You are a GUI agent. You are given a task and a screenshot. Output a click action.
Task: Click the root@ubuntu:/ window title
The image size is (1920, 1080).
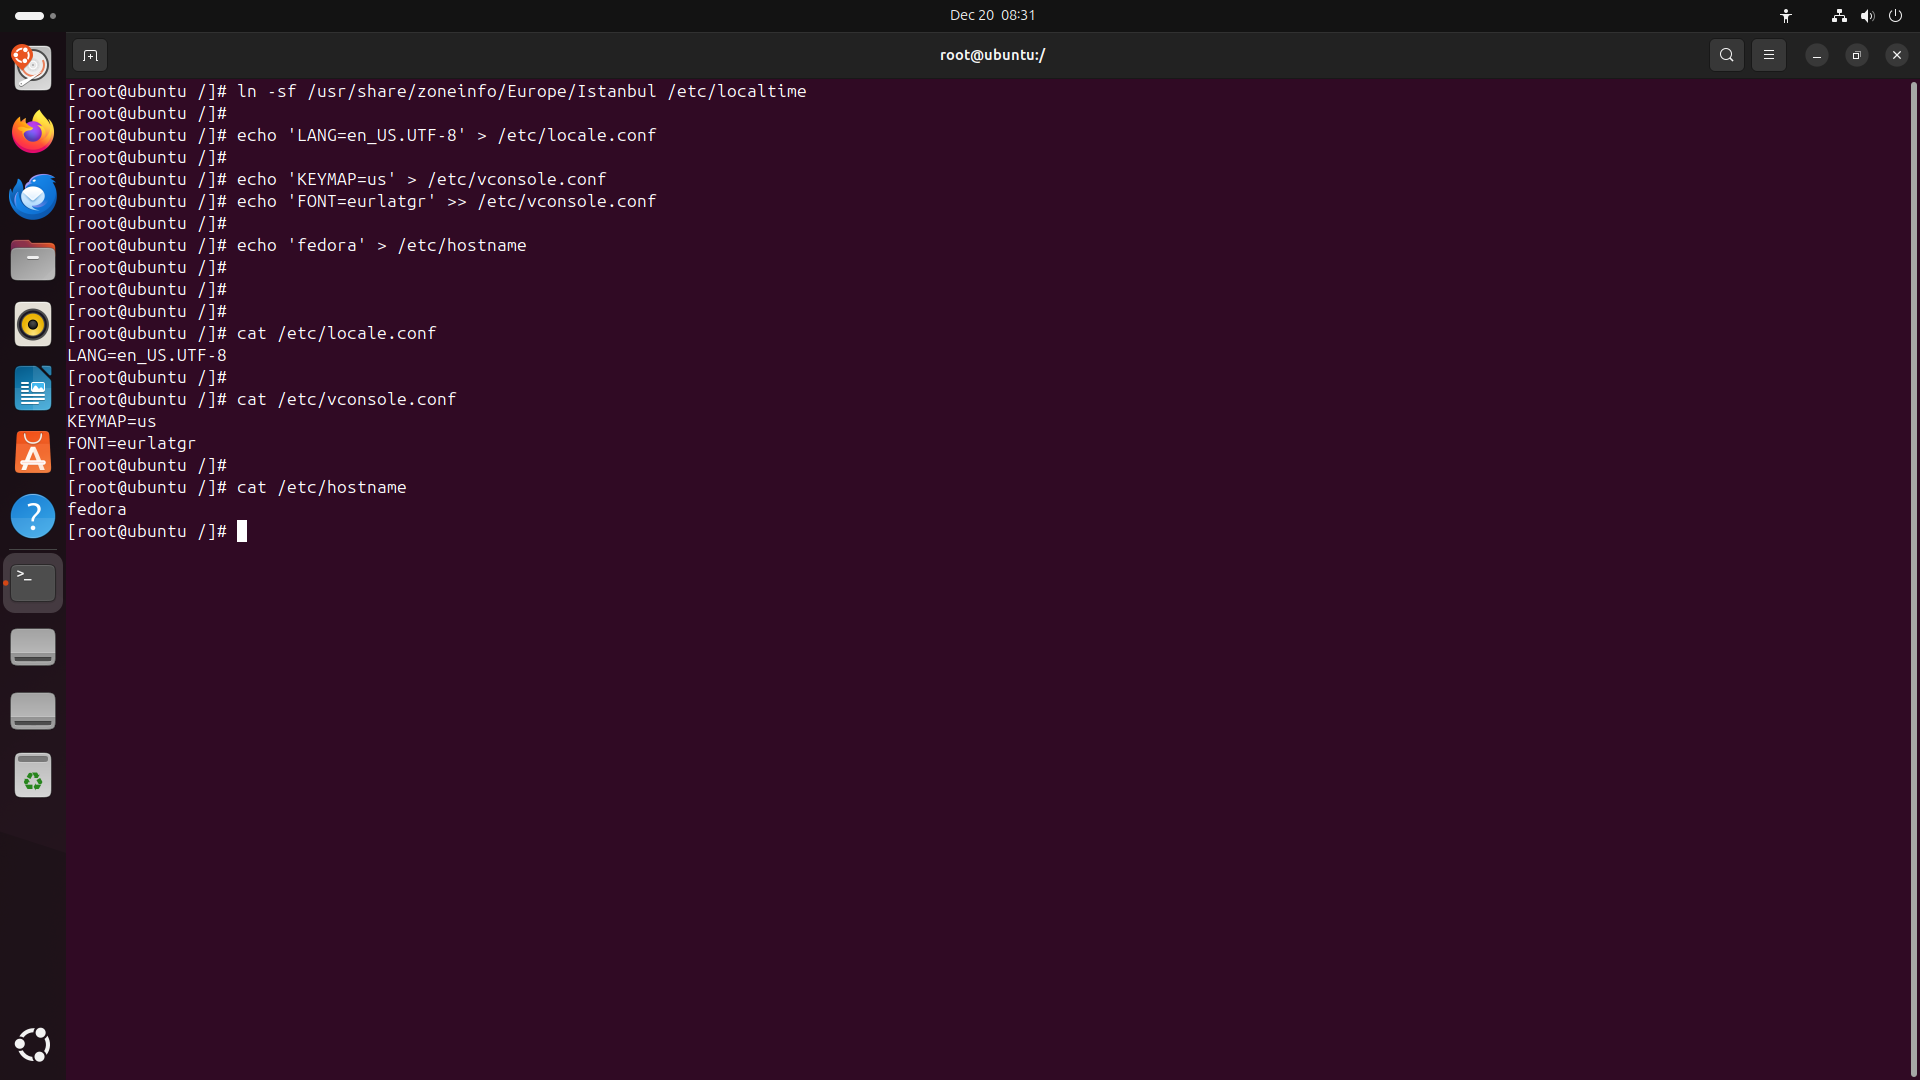(992, 55)
